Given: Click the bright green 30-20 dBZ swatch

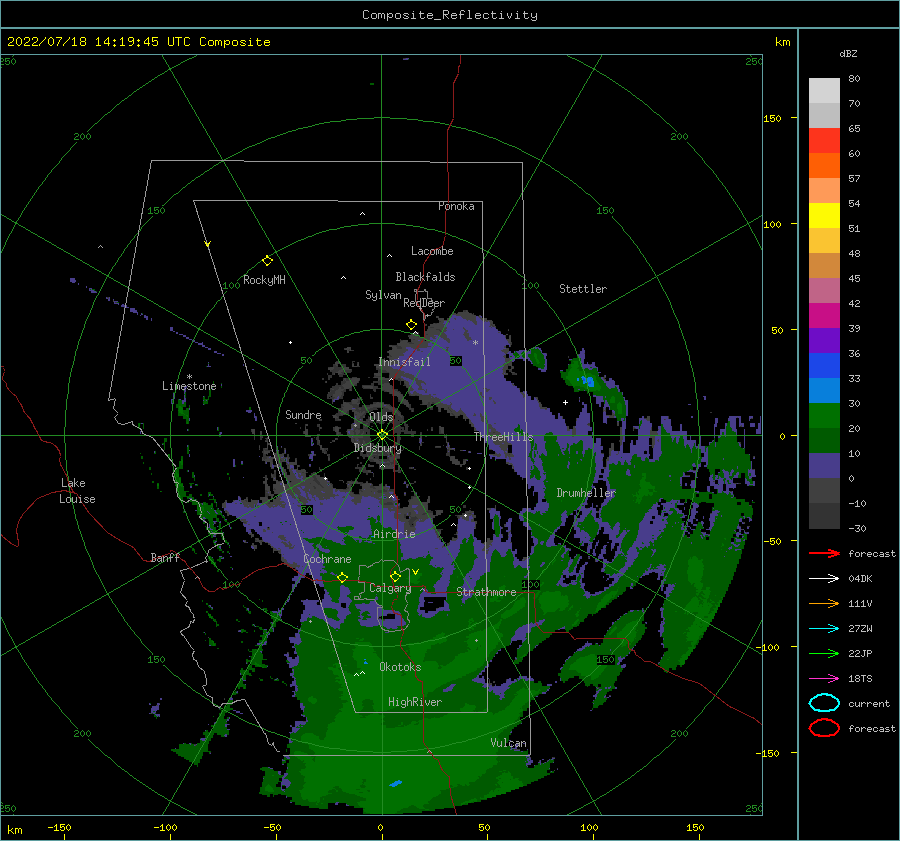Looking at the screenshot, I should 824,415.
